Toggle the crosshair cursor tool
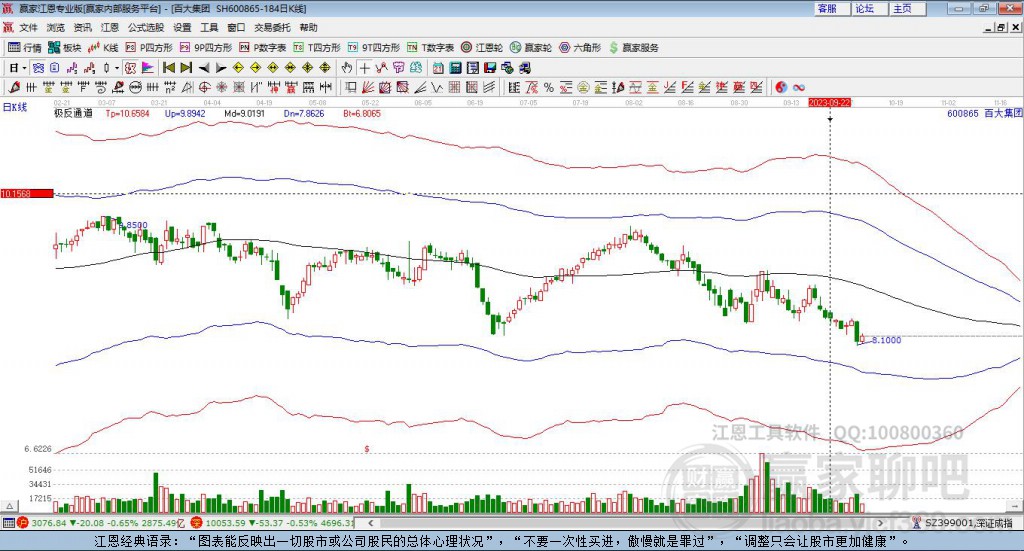The width and height of the screenshot is (1024, 551). tap(364, 68)
